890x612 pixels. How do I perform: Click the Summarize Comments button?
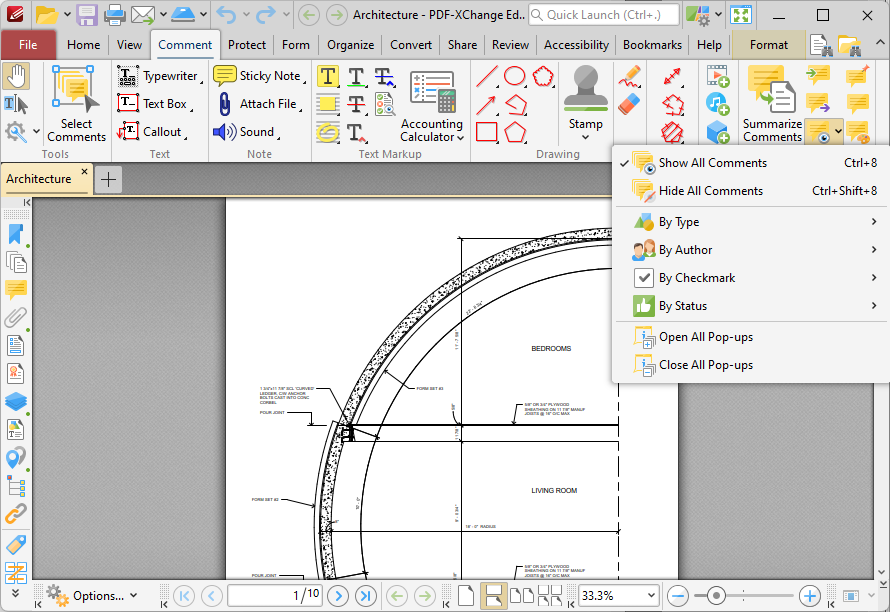(773, 104)
